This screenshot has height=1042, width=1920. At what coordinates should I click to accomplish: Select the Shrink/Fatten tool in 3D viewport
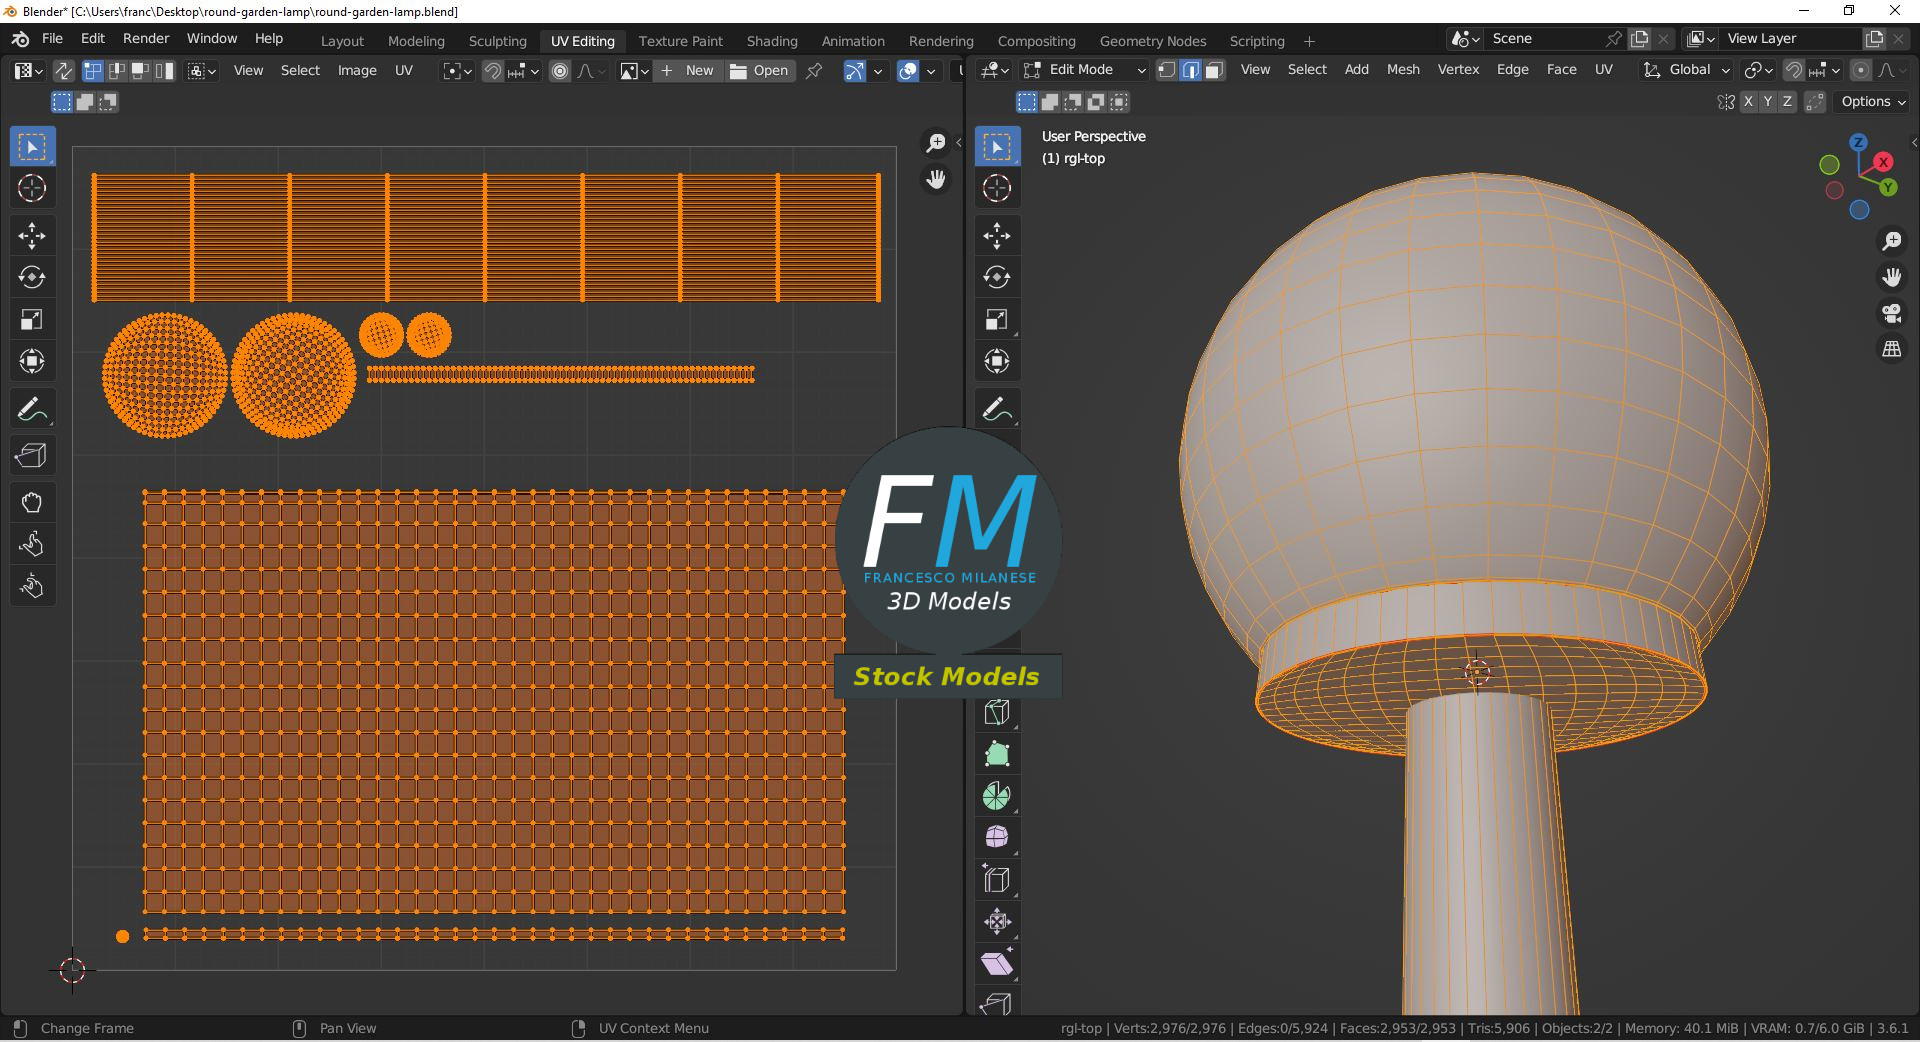tap(997, 922)
